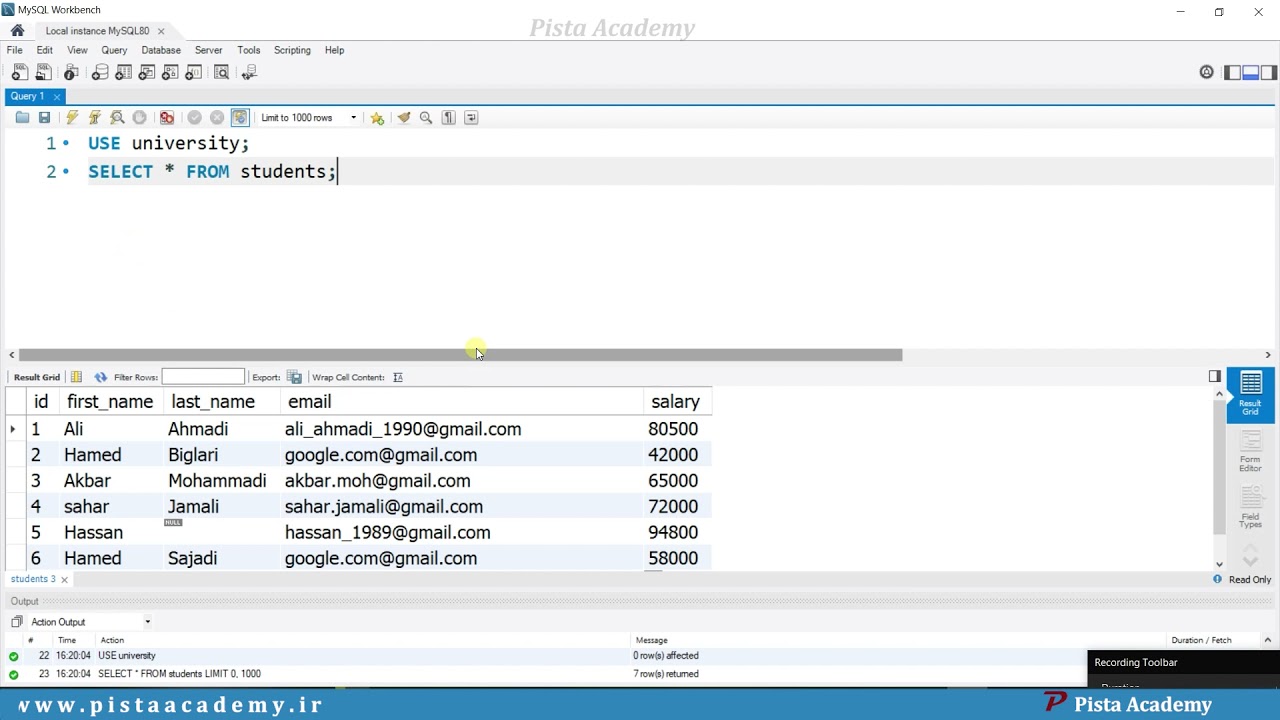Click the editor horizontal scrollbar

[460, 355]
